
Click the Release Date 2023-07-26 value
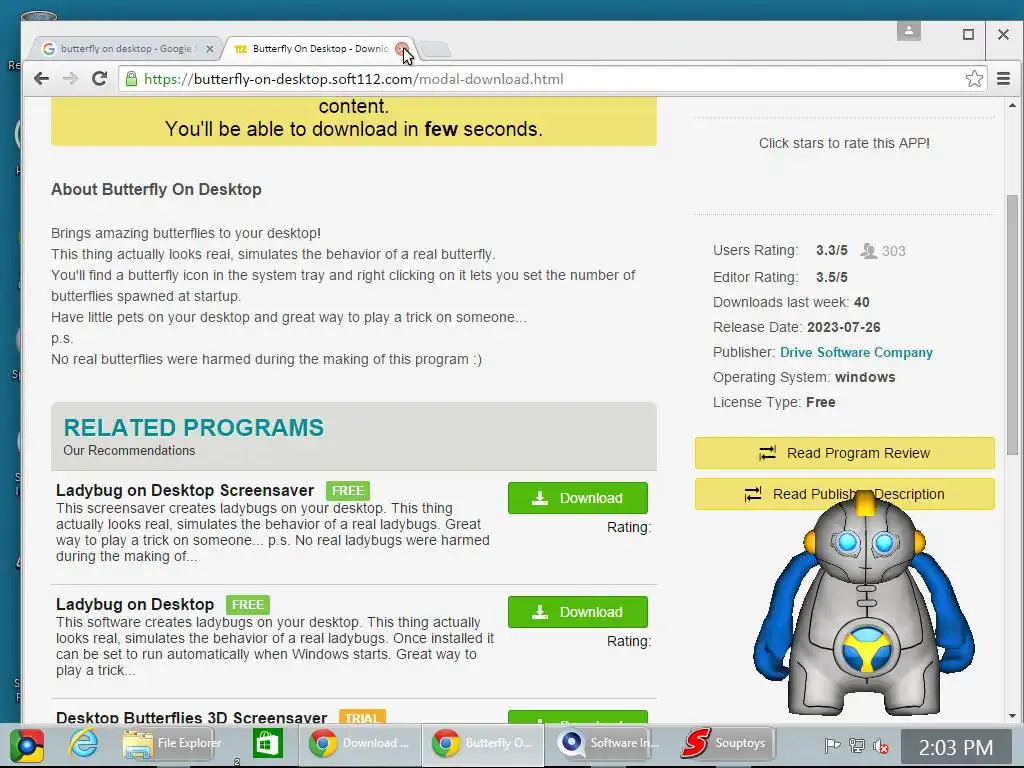[843, 327]
